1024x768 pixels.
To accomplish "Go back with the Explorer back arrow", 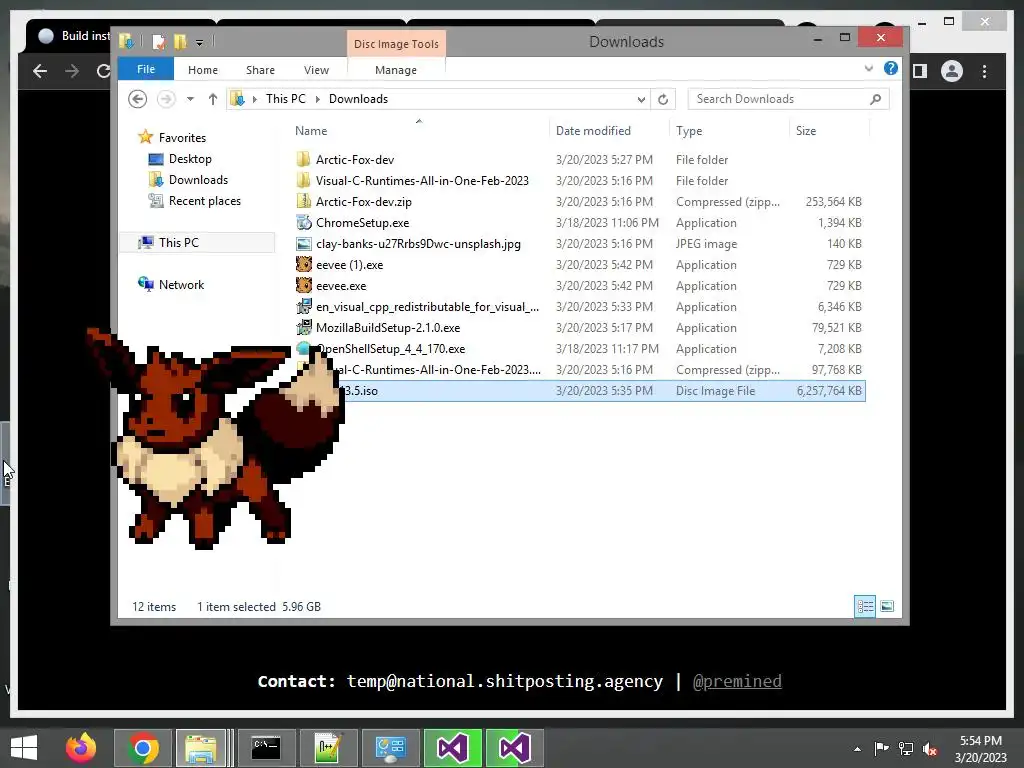I will point(137,99).
